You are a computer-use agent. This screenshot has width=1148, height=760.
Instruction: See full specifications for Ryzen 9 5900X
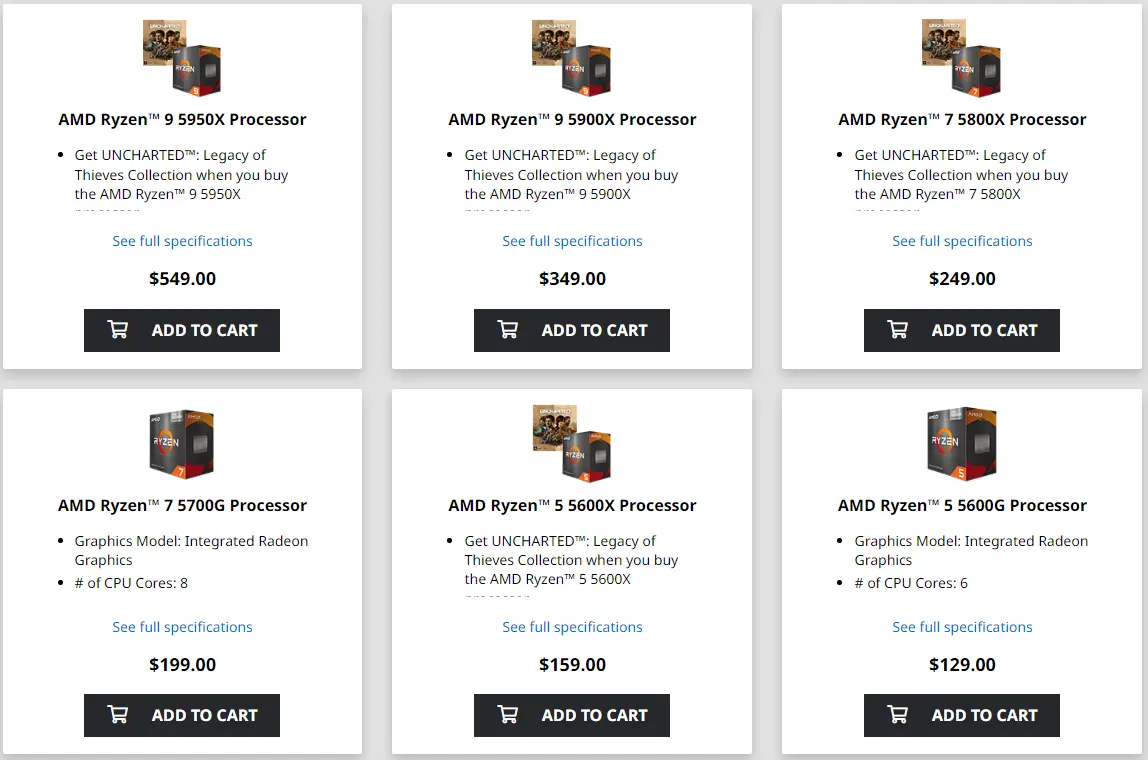click(572, 241)
